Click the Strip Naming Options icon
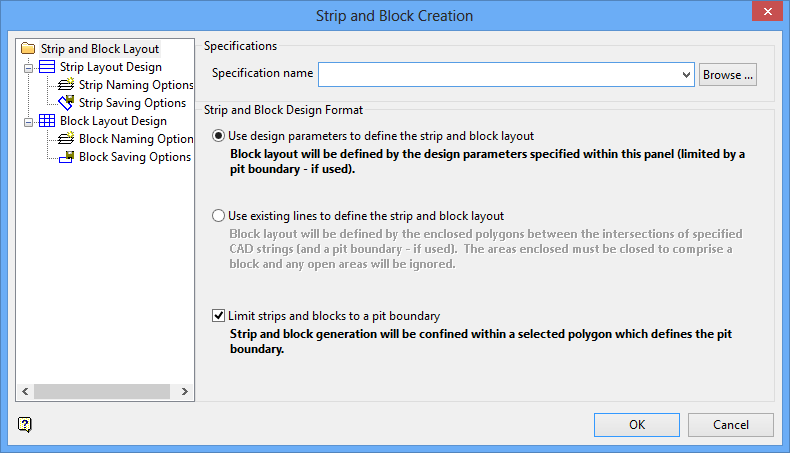 (x=67, y=85)
